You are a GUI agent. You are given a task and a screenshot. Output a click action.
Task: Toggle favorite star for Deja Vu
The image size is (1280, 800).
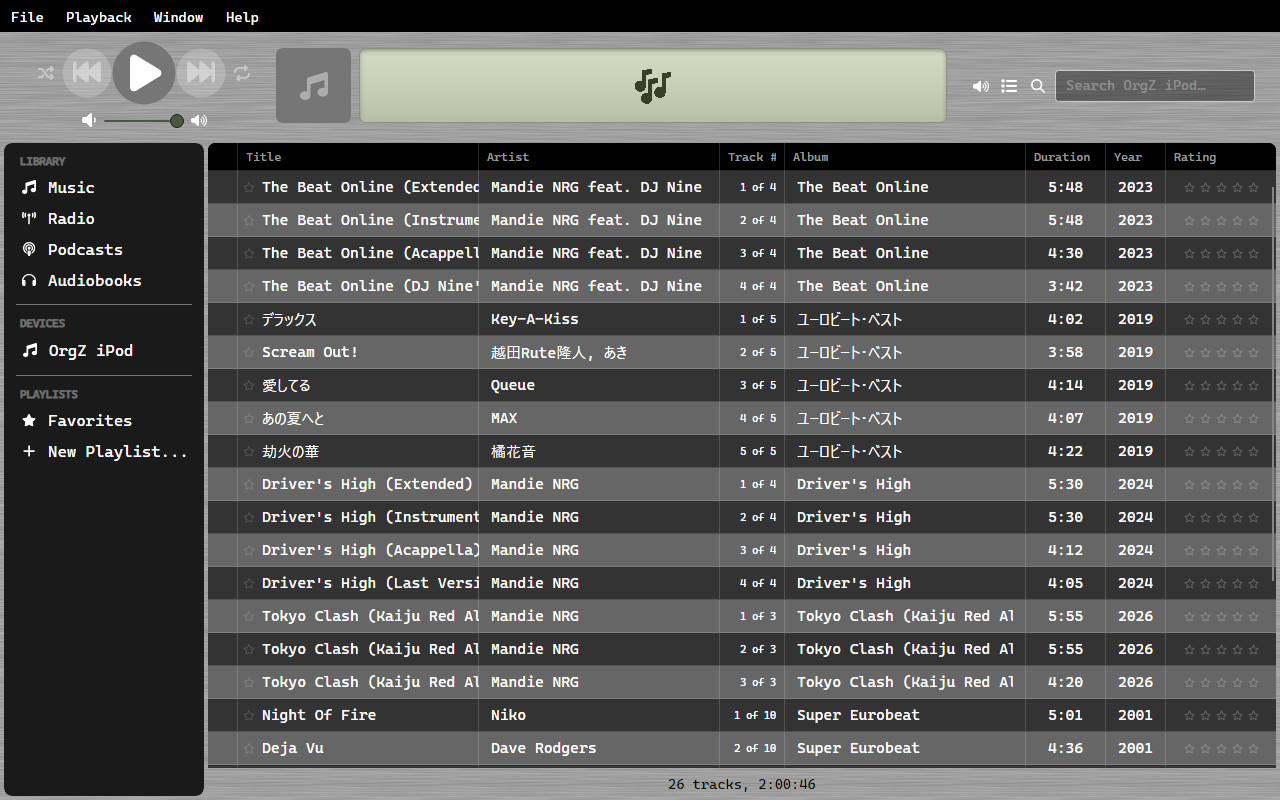[x=249, y=748]
